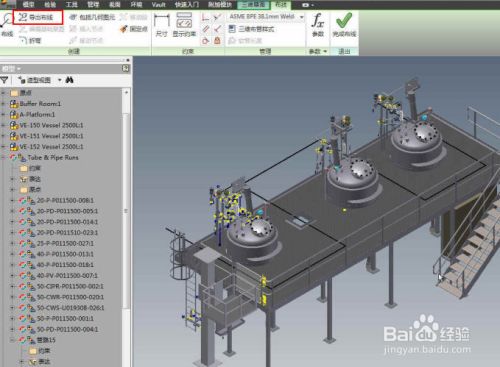Switch to the 布线 ribbon tab

[281, 5]
